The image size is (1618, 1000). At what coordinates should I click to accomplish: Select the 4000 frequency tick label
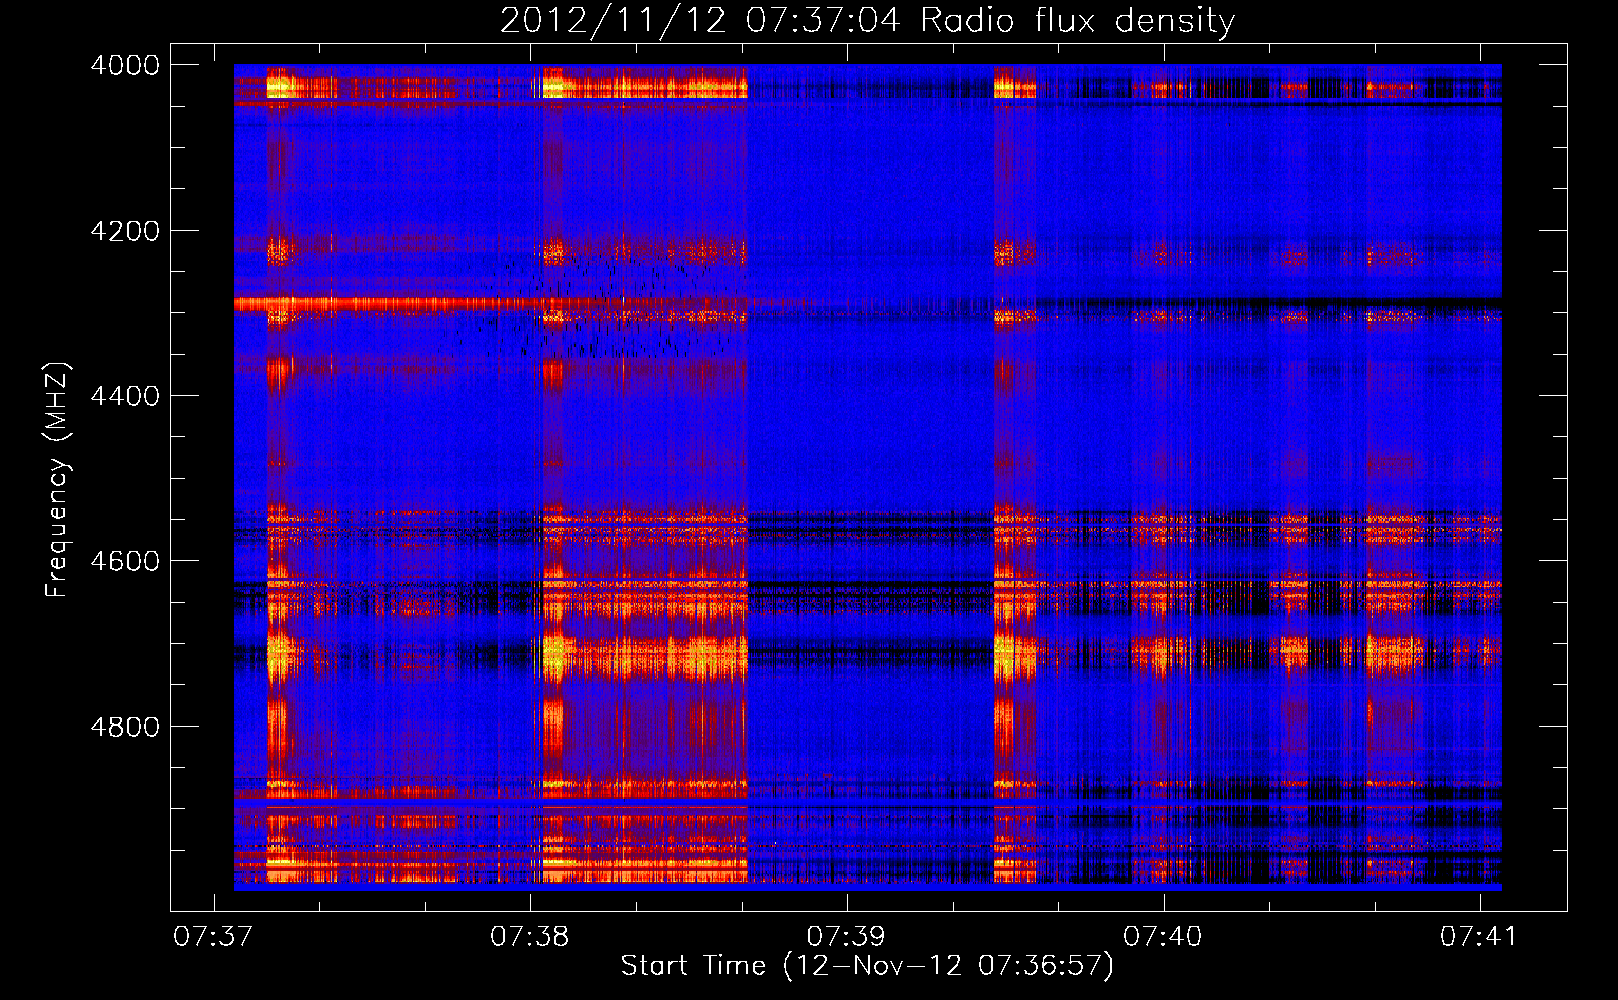coord(125,65)
